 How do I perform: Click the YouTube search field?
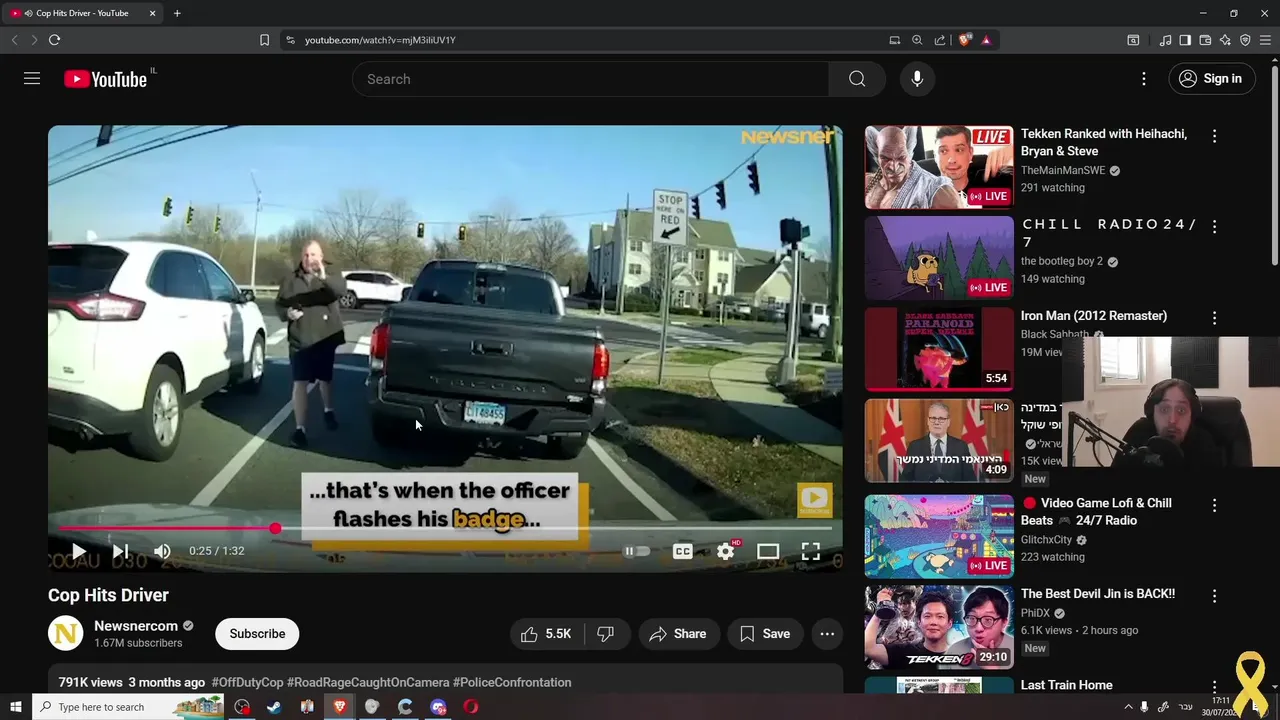click(x=590, y=79)
